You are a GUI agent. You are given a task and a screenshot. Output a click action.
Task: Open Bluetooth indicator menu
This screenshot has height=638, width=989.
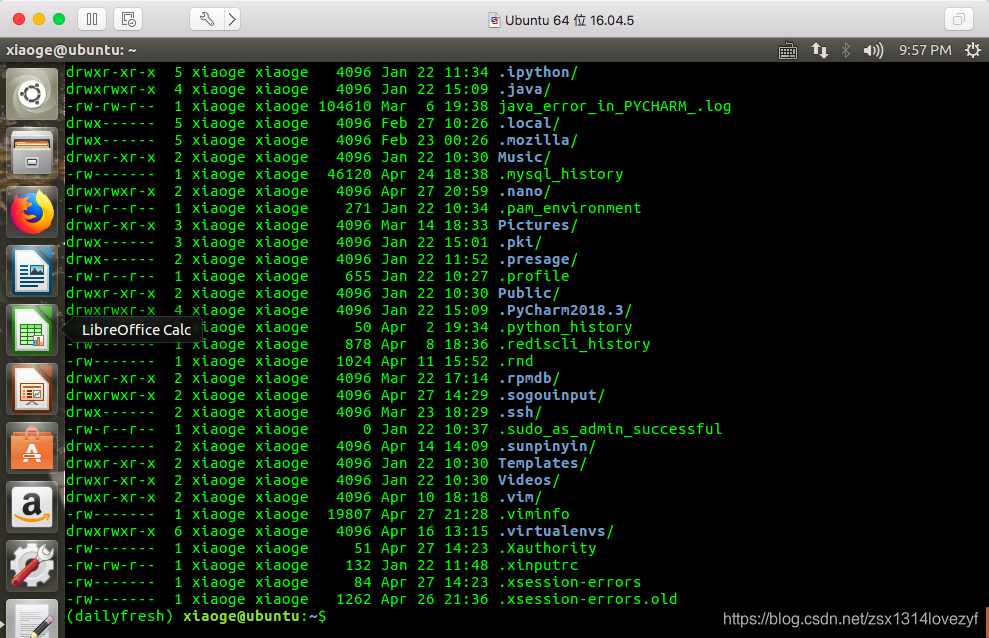[846, 50]
